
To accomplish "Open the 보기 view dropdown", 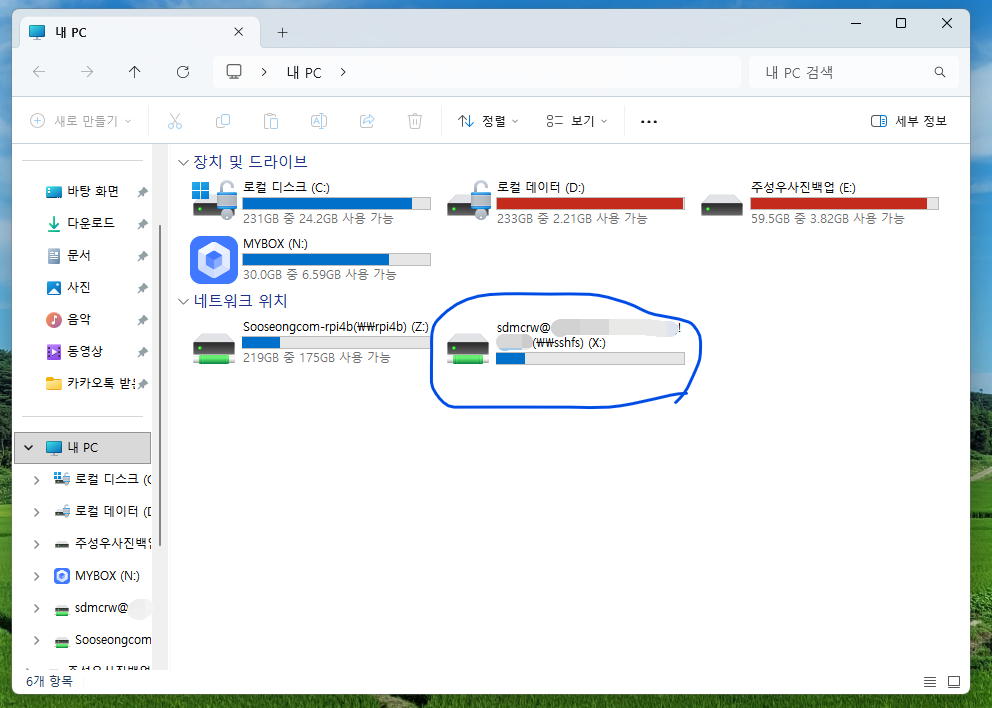I will pyautogui.click(x=577, y=121).
